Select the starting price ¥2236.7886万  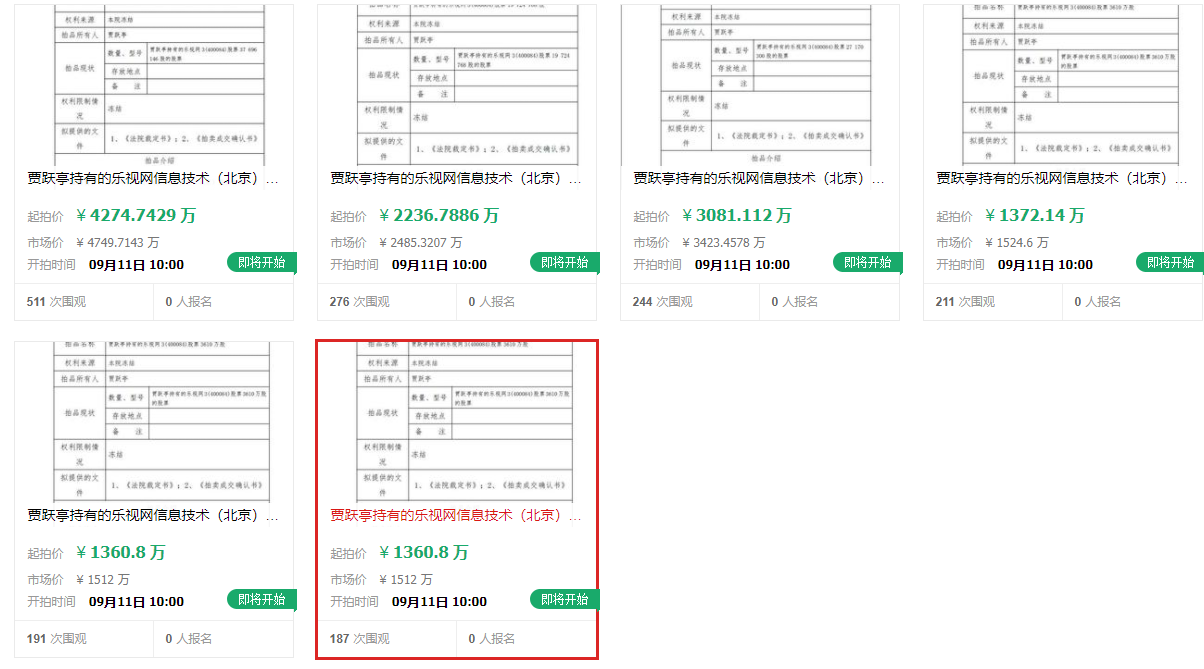point(439,216)
